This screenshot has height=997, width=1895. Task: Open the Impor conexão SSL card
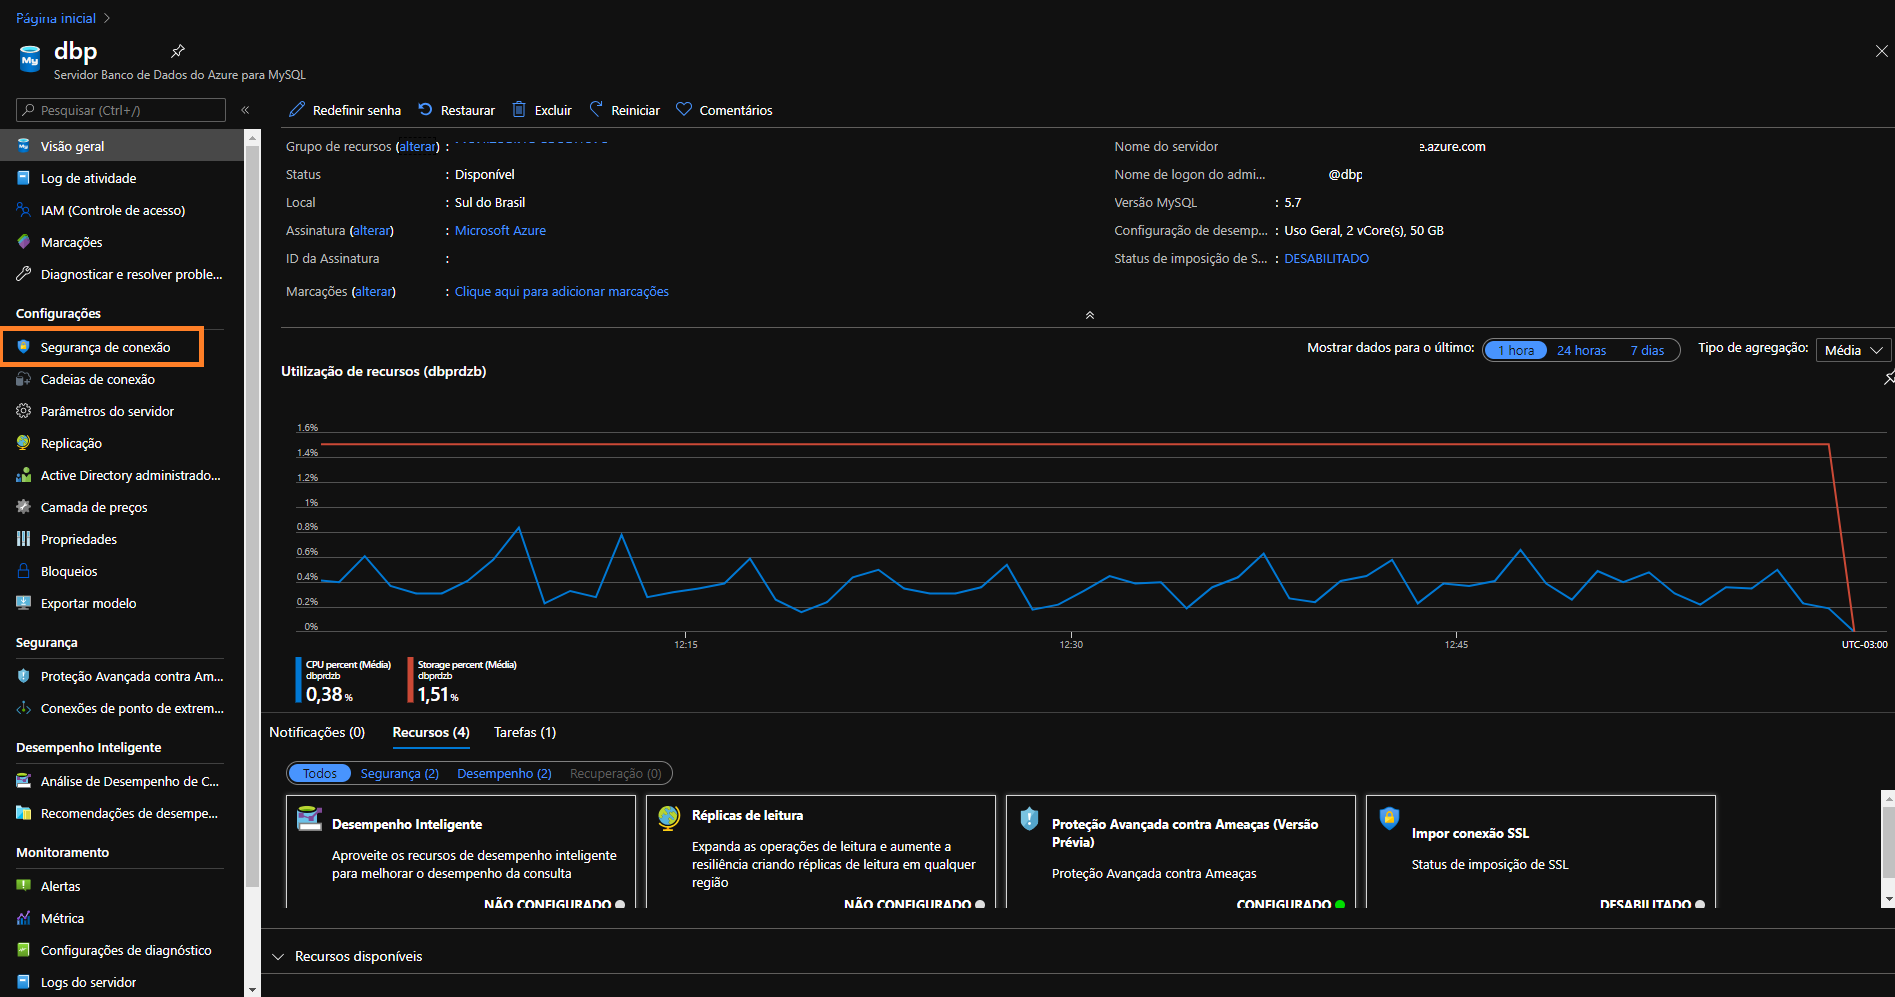1541,851
